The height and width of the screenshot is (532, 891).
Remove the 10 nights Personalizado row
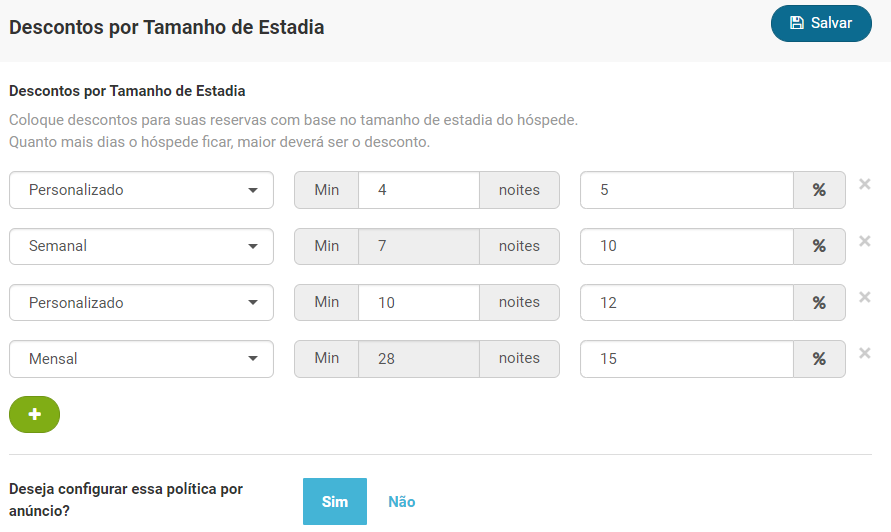point(864,297)
